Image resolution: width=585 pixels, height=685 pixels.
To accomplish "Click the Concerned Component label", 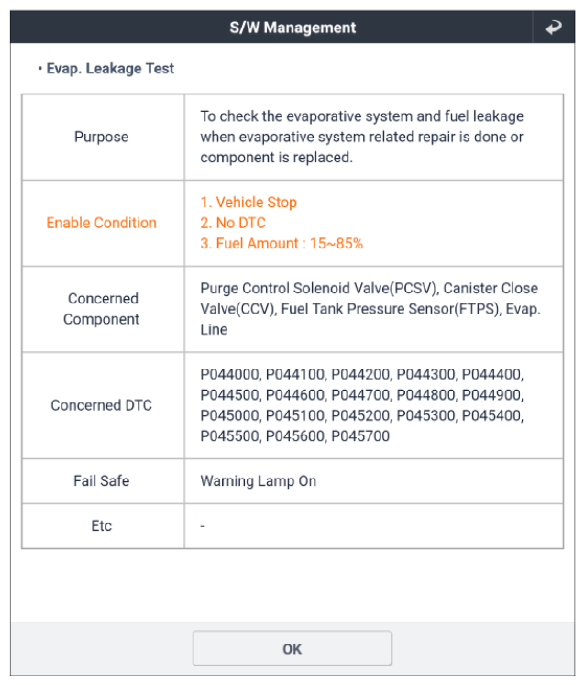I will pos(101,309).
